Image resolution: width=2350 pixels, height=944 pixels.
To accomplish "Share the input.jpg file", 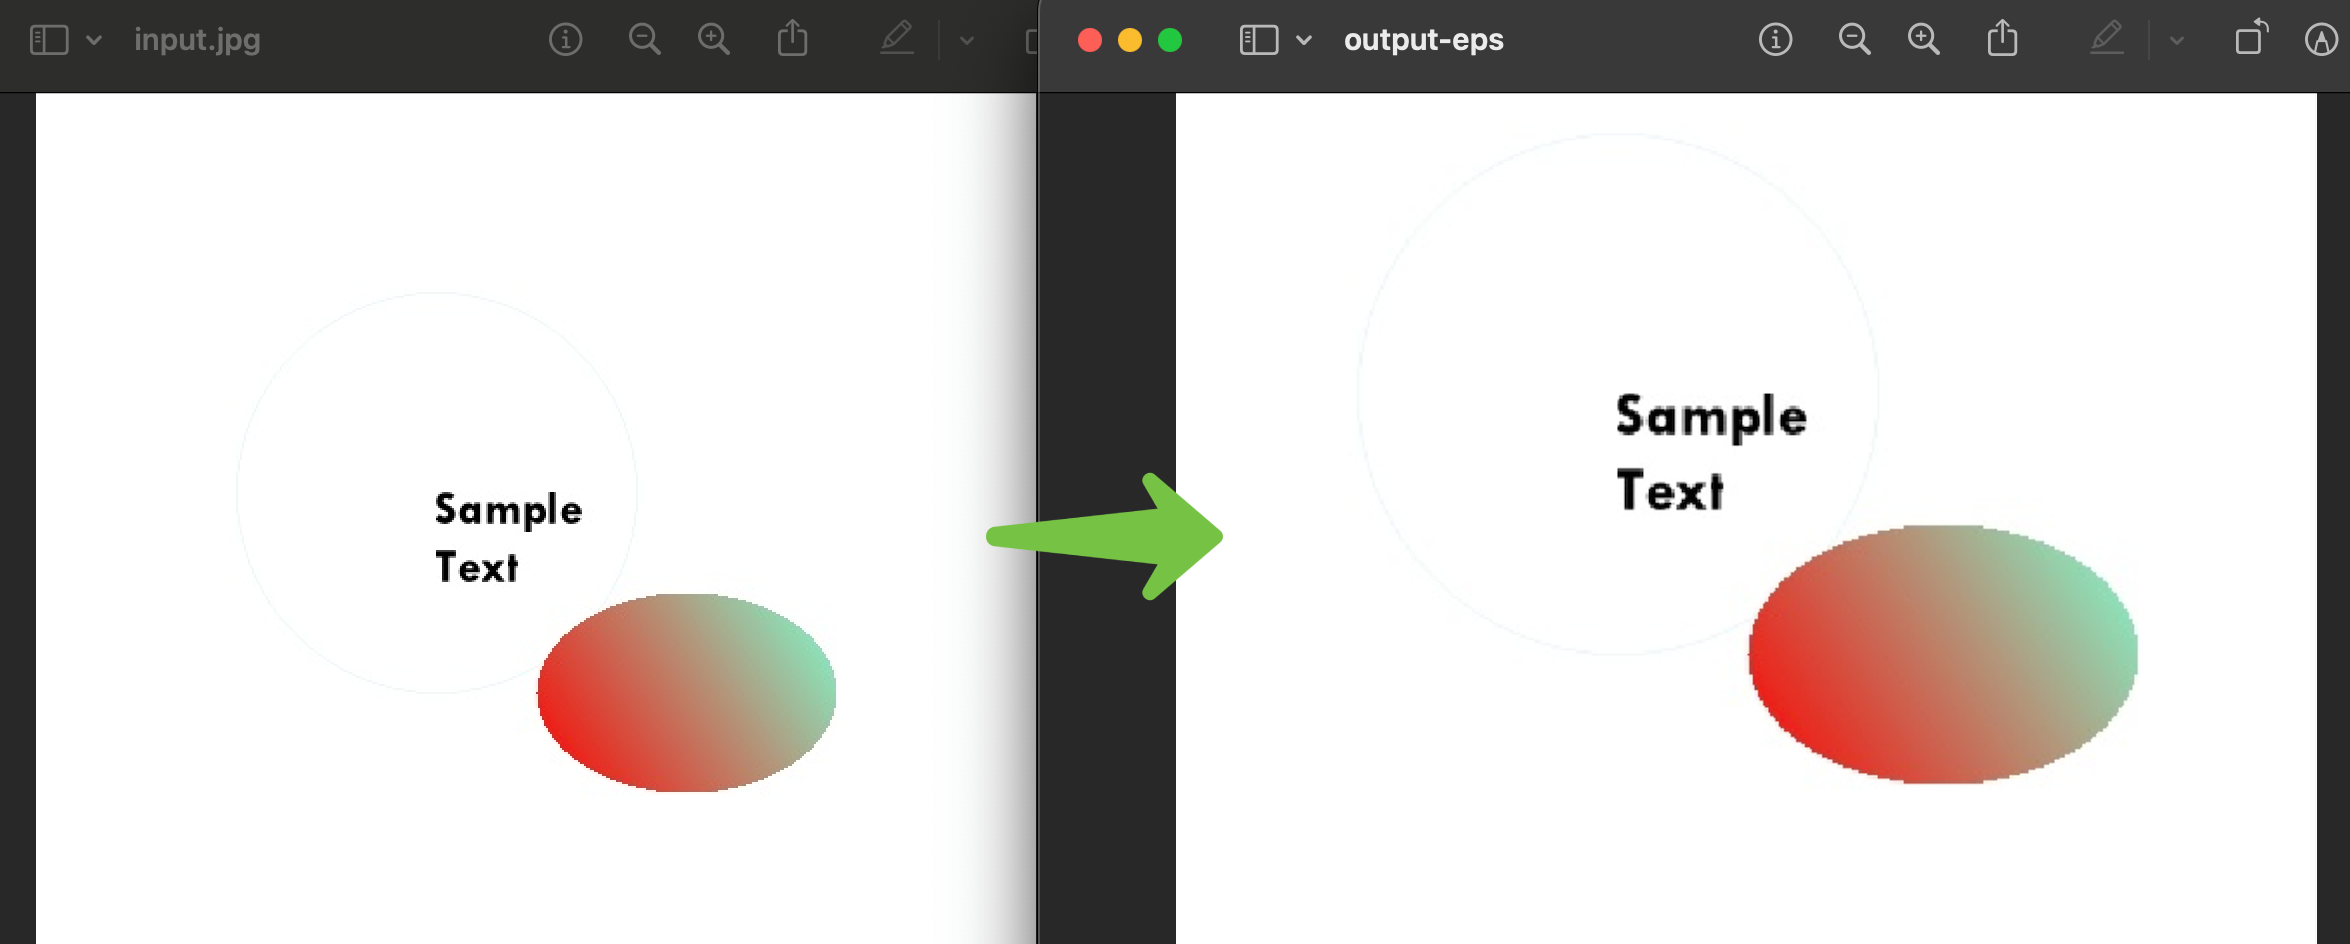I will tap(792, 40).
